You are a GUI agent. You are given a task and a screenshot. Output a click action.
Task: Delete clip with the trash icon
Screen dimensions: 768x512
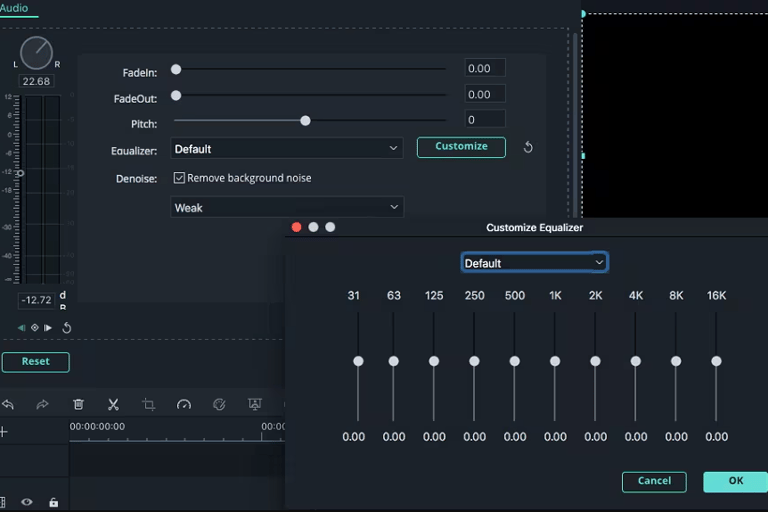[x=78, y=405]
